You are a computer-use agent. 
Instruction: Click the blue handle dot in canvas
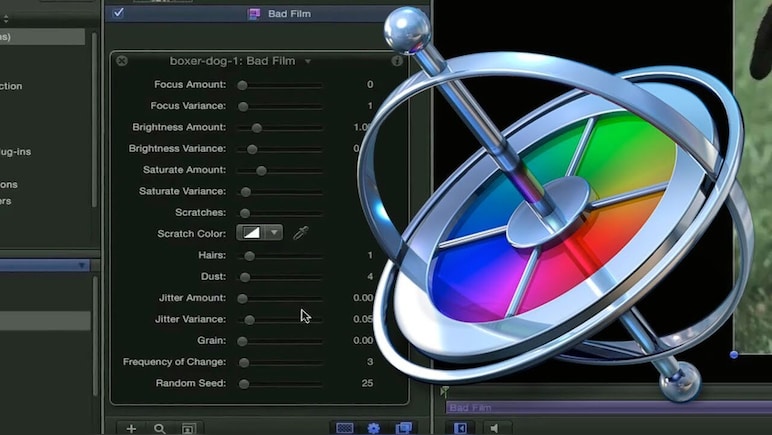tap(734, 354)
